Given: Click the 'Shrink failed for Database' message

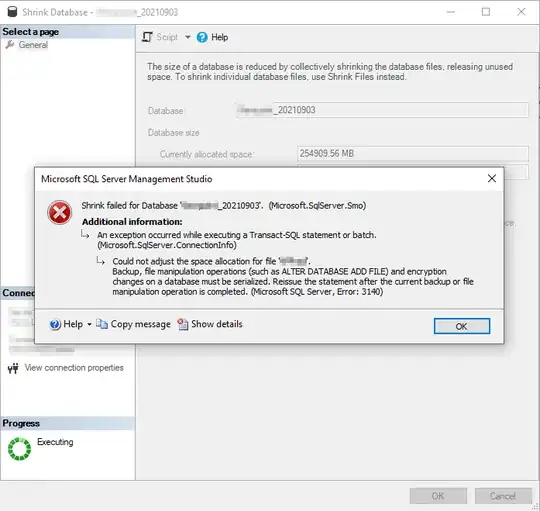Looking at the screenshot, I should [x=224, y=206].
